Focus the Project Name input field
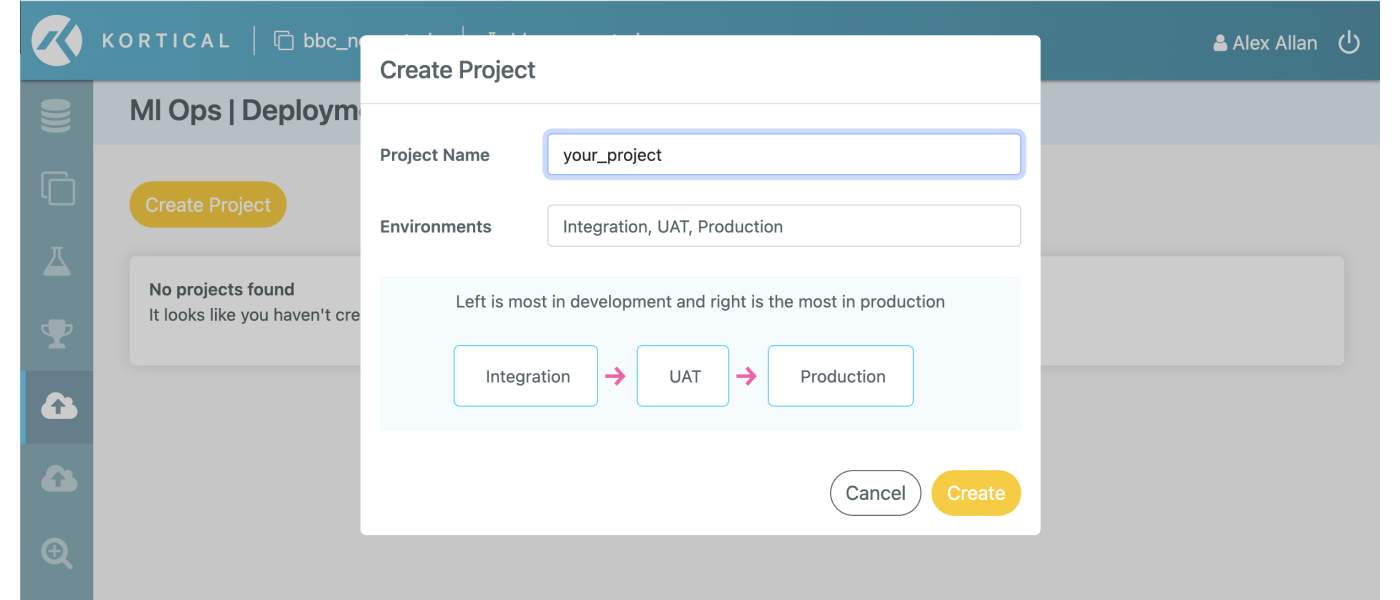 click(x=783, y=154)
